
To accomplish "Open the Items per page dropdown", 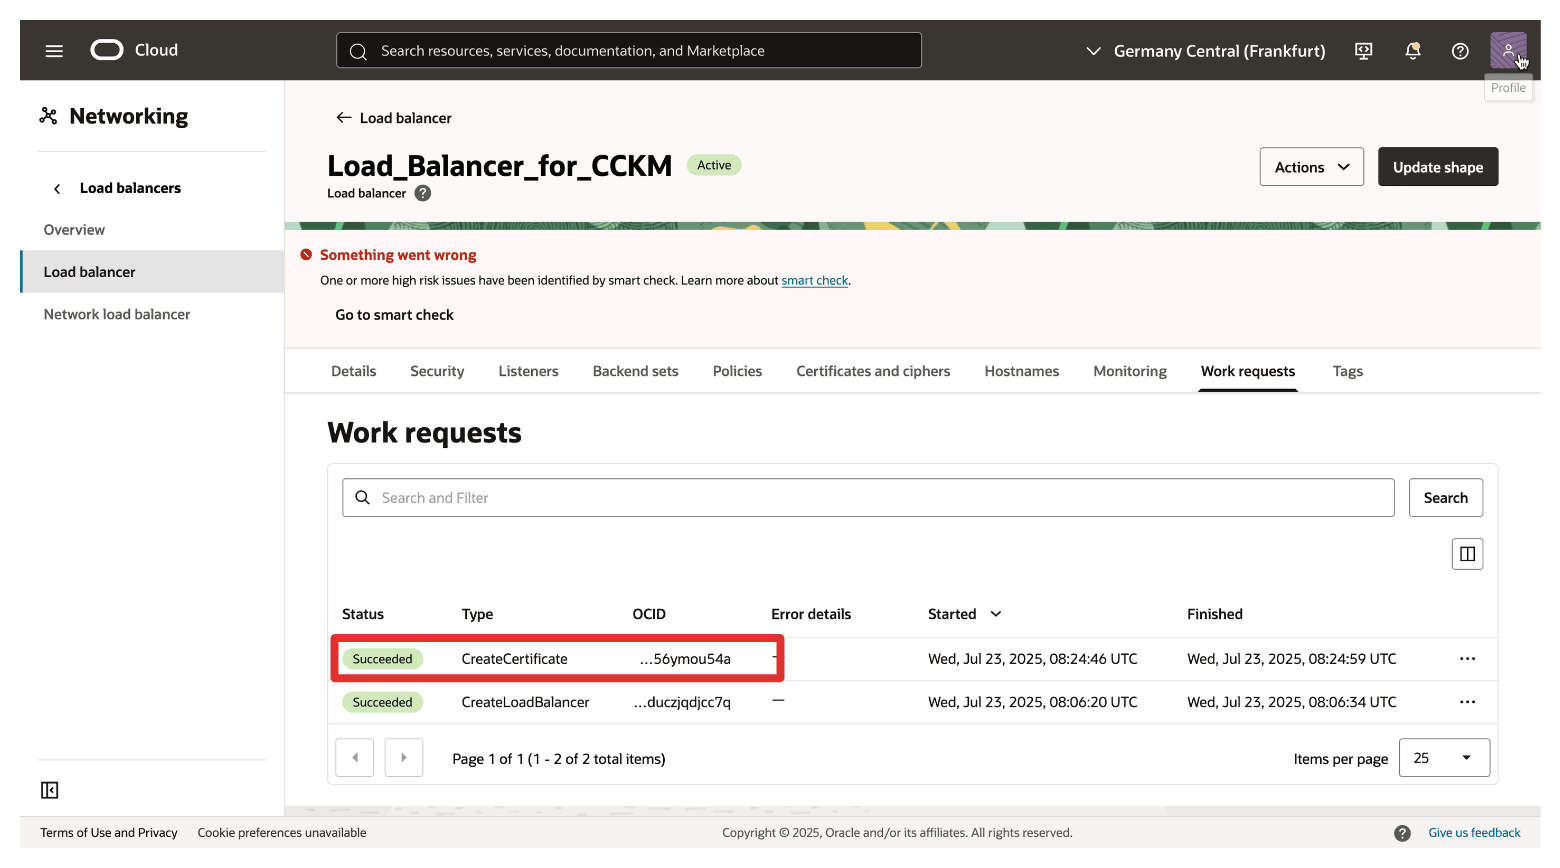I will 1444,758.
